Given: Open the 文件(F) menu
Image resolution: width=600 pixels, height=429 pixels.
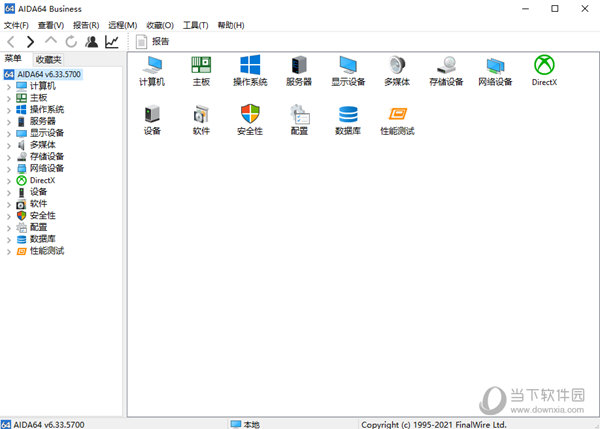Looking at the screenshot, I should click(x=16, y=25).
